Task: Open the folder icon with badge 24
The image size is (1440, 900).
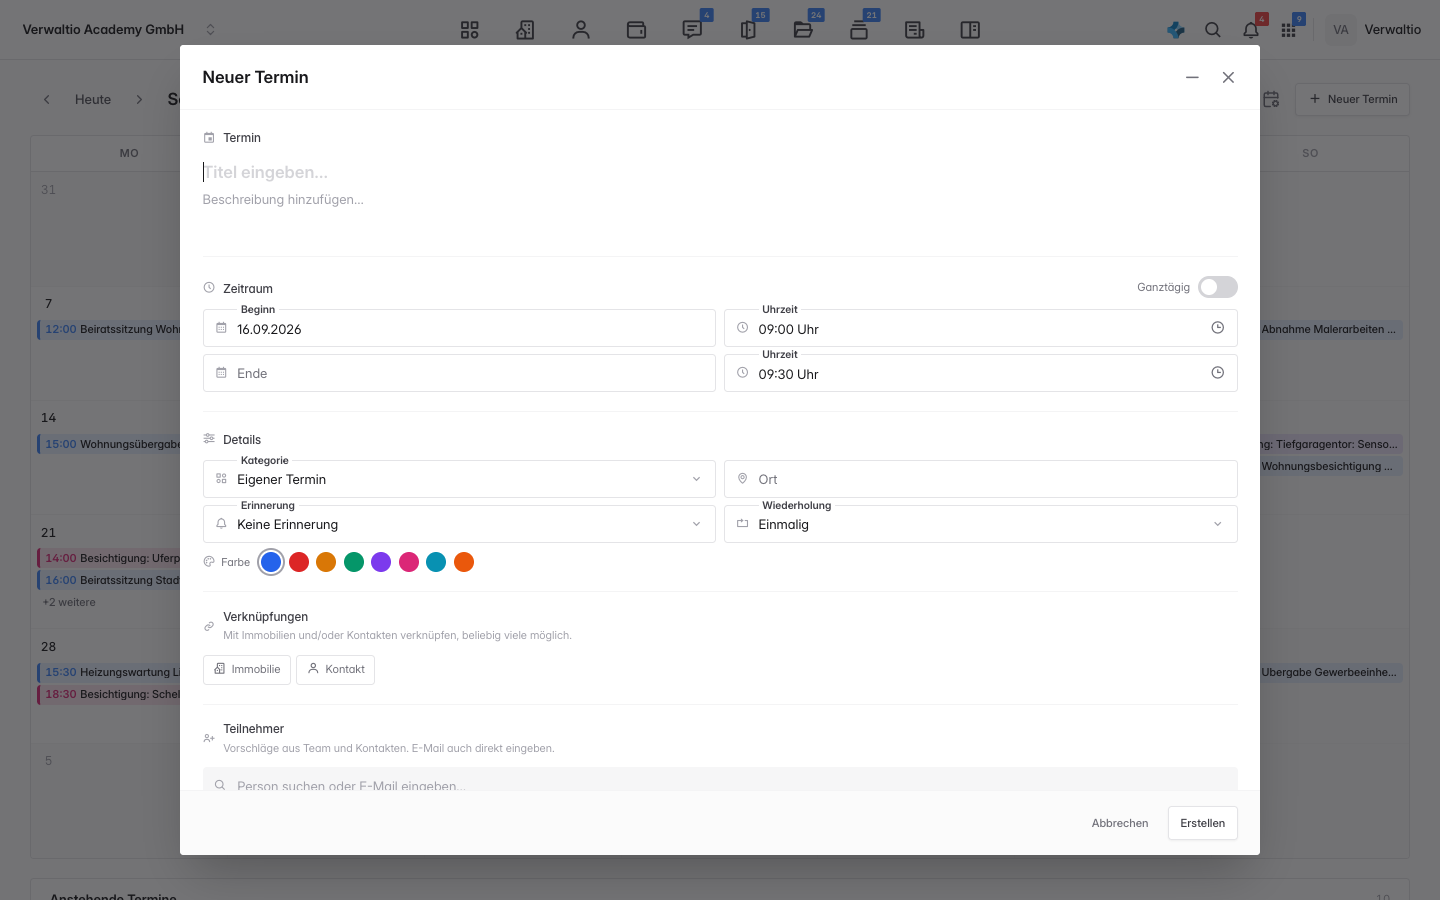Action: [803, 30]
